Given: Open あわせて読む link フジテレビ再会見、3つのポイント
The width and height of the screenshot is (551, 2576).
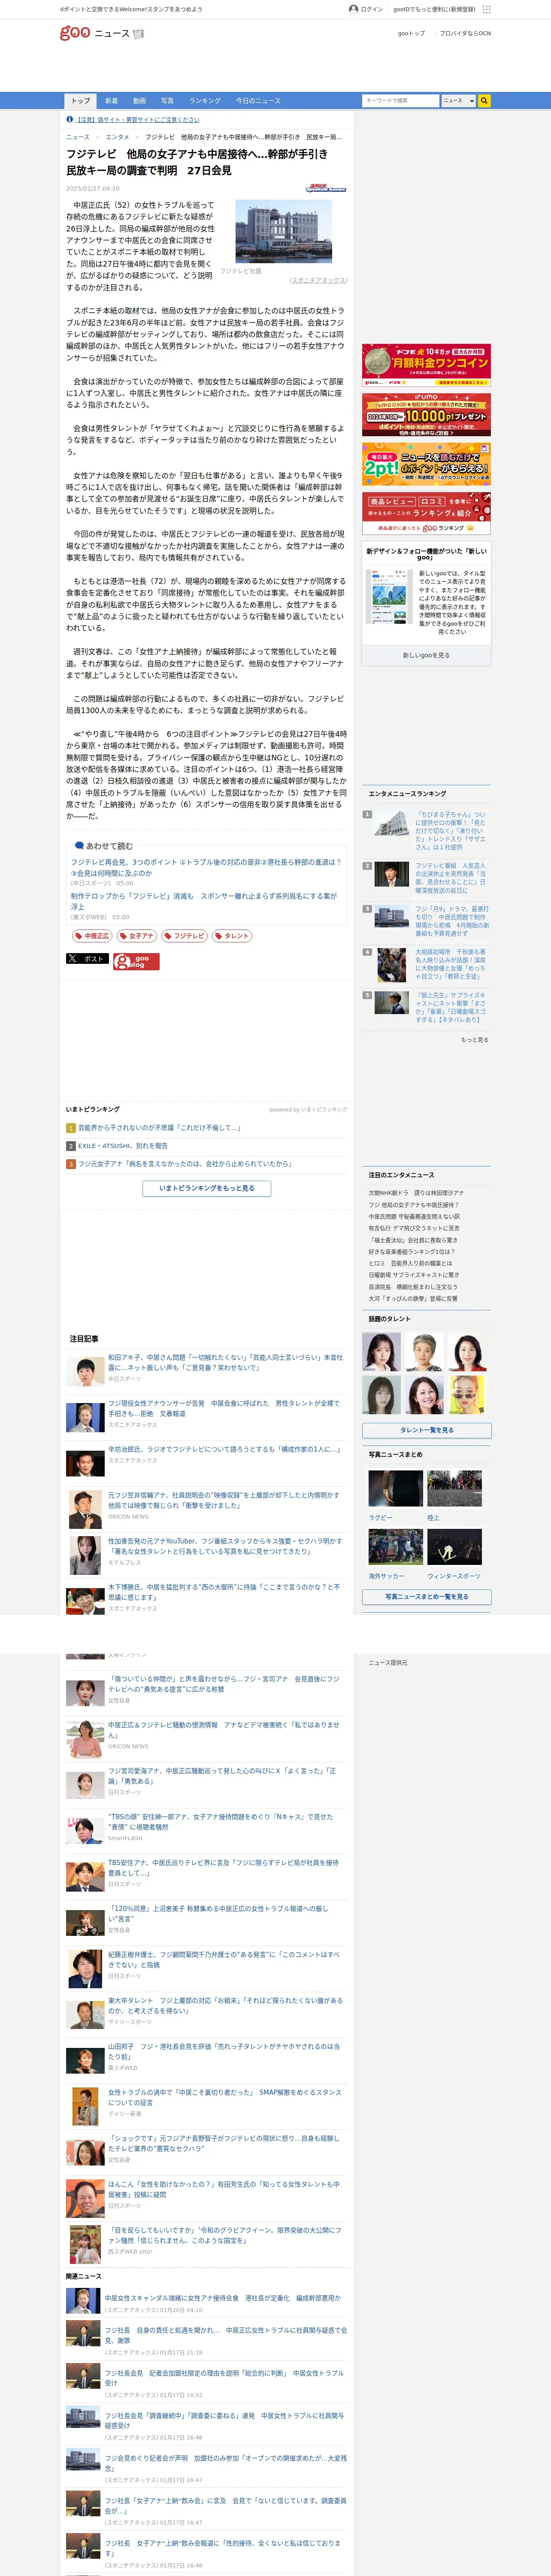Looking at the screenshot, I should click(206, 867).
